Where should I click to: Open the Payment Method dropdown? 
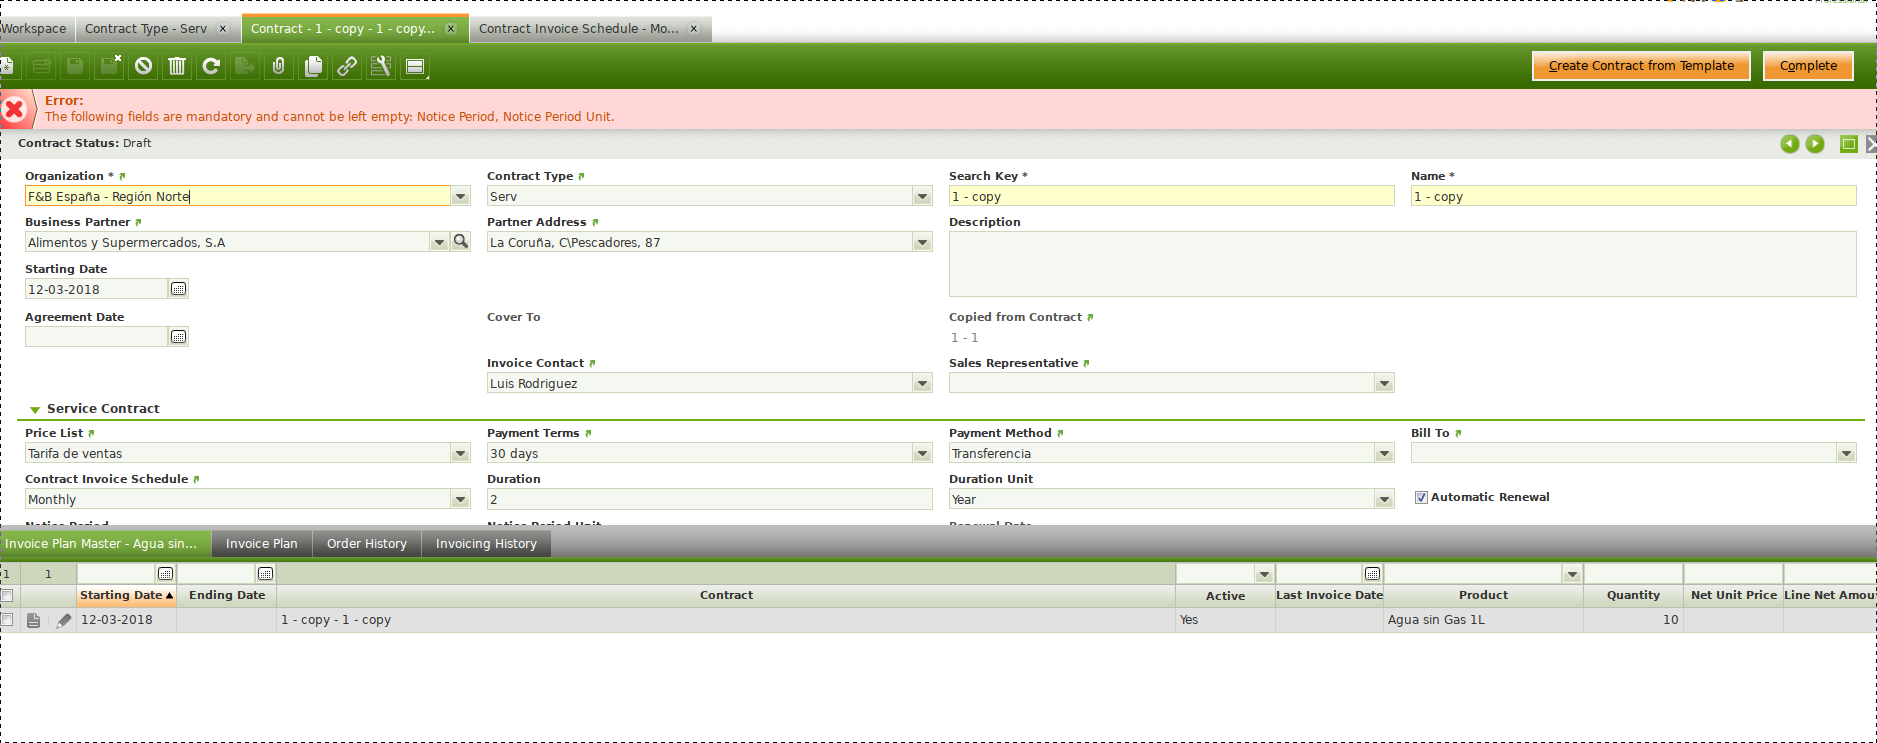tap(1385, 453)
